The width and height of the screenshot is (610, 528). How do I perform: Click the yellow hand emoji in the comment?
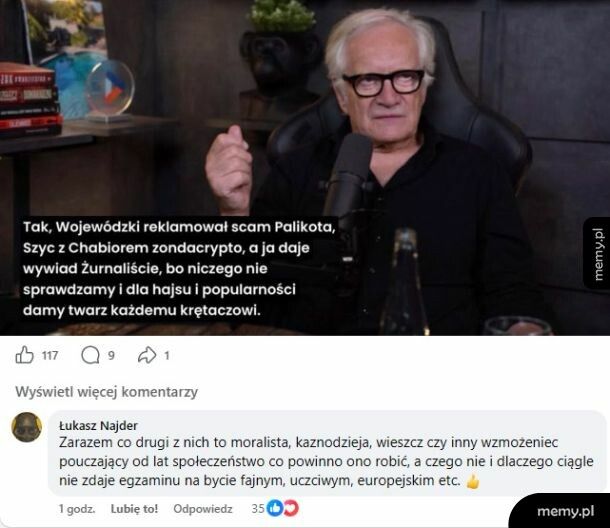pyautogui.click(x=473, y=481)
